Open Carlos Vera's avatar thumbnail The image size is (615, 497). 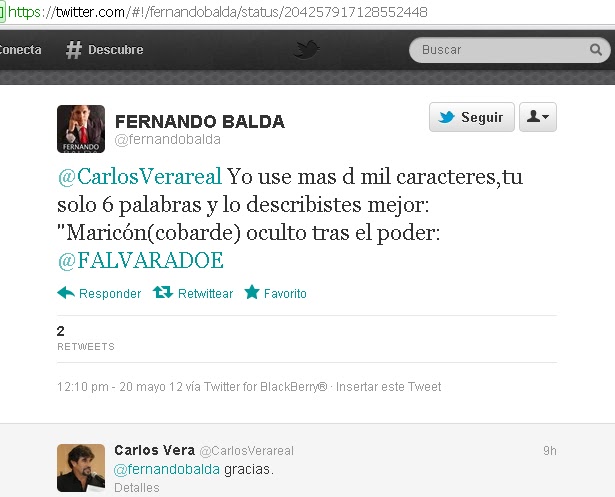81,468
